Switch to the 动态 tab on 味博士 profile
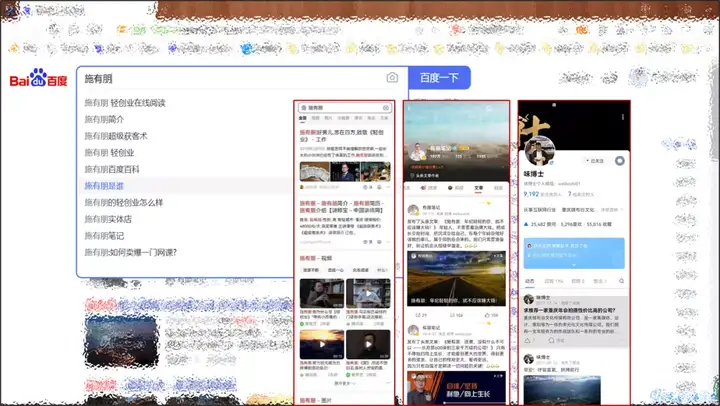 pyautogui.click(x=530, y=281)
